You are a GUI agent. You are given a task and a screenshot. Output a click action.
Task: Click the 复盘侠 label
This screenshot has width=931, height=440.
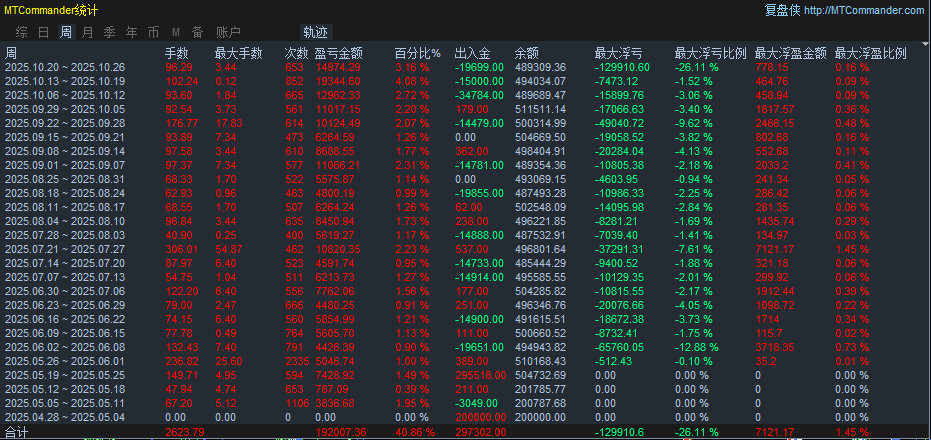click(x=782, y=11)
